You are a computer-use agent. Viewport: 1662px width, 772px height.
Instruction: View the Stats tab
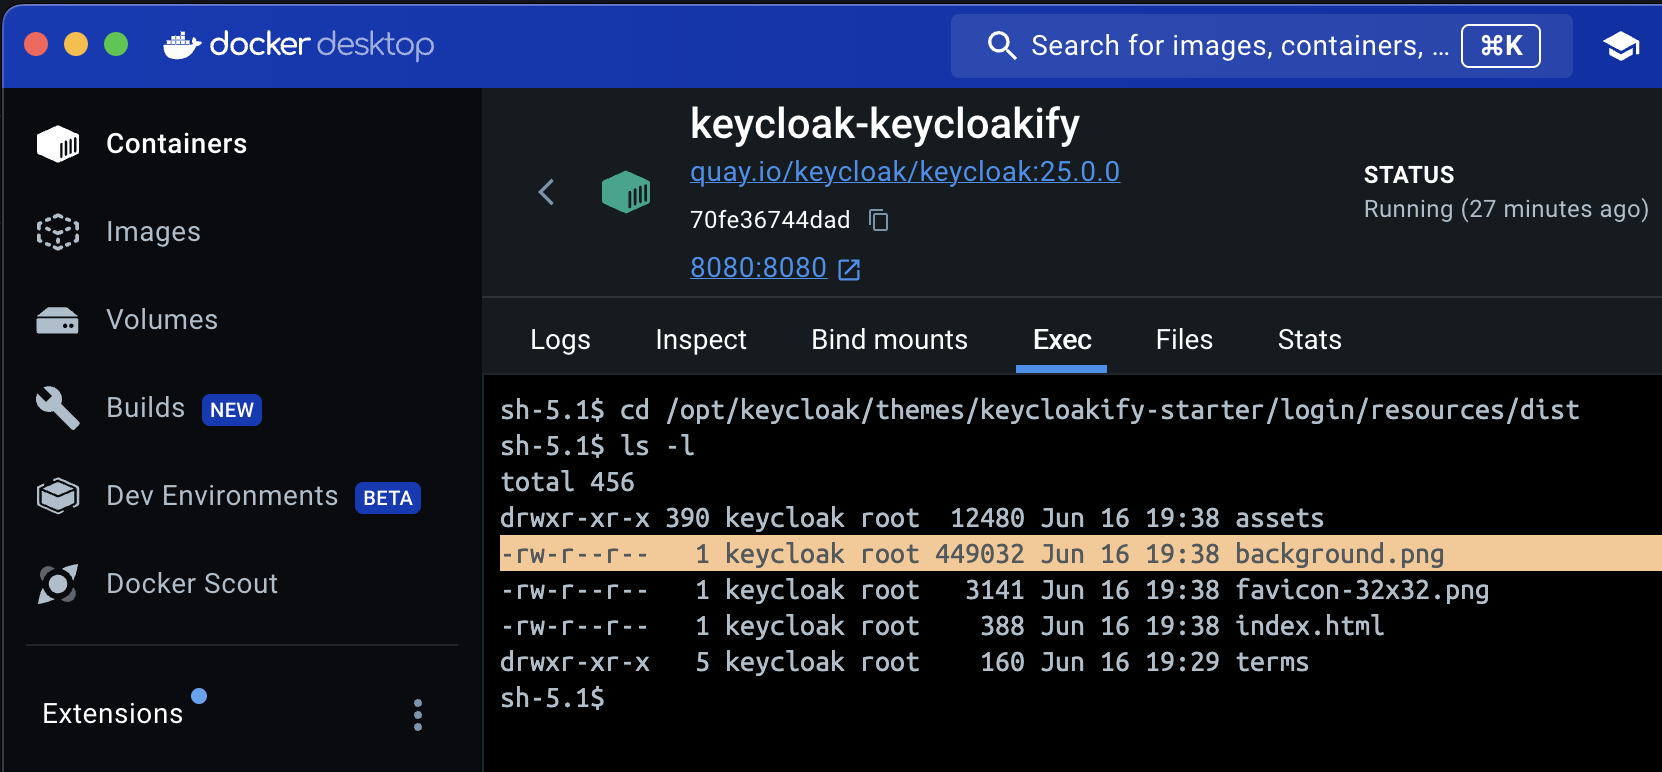point(1309,340)
